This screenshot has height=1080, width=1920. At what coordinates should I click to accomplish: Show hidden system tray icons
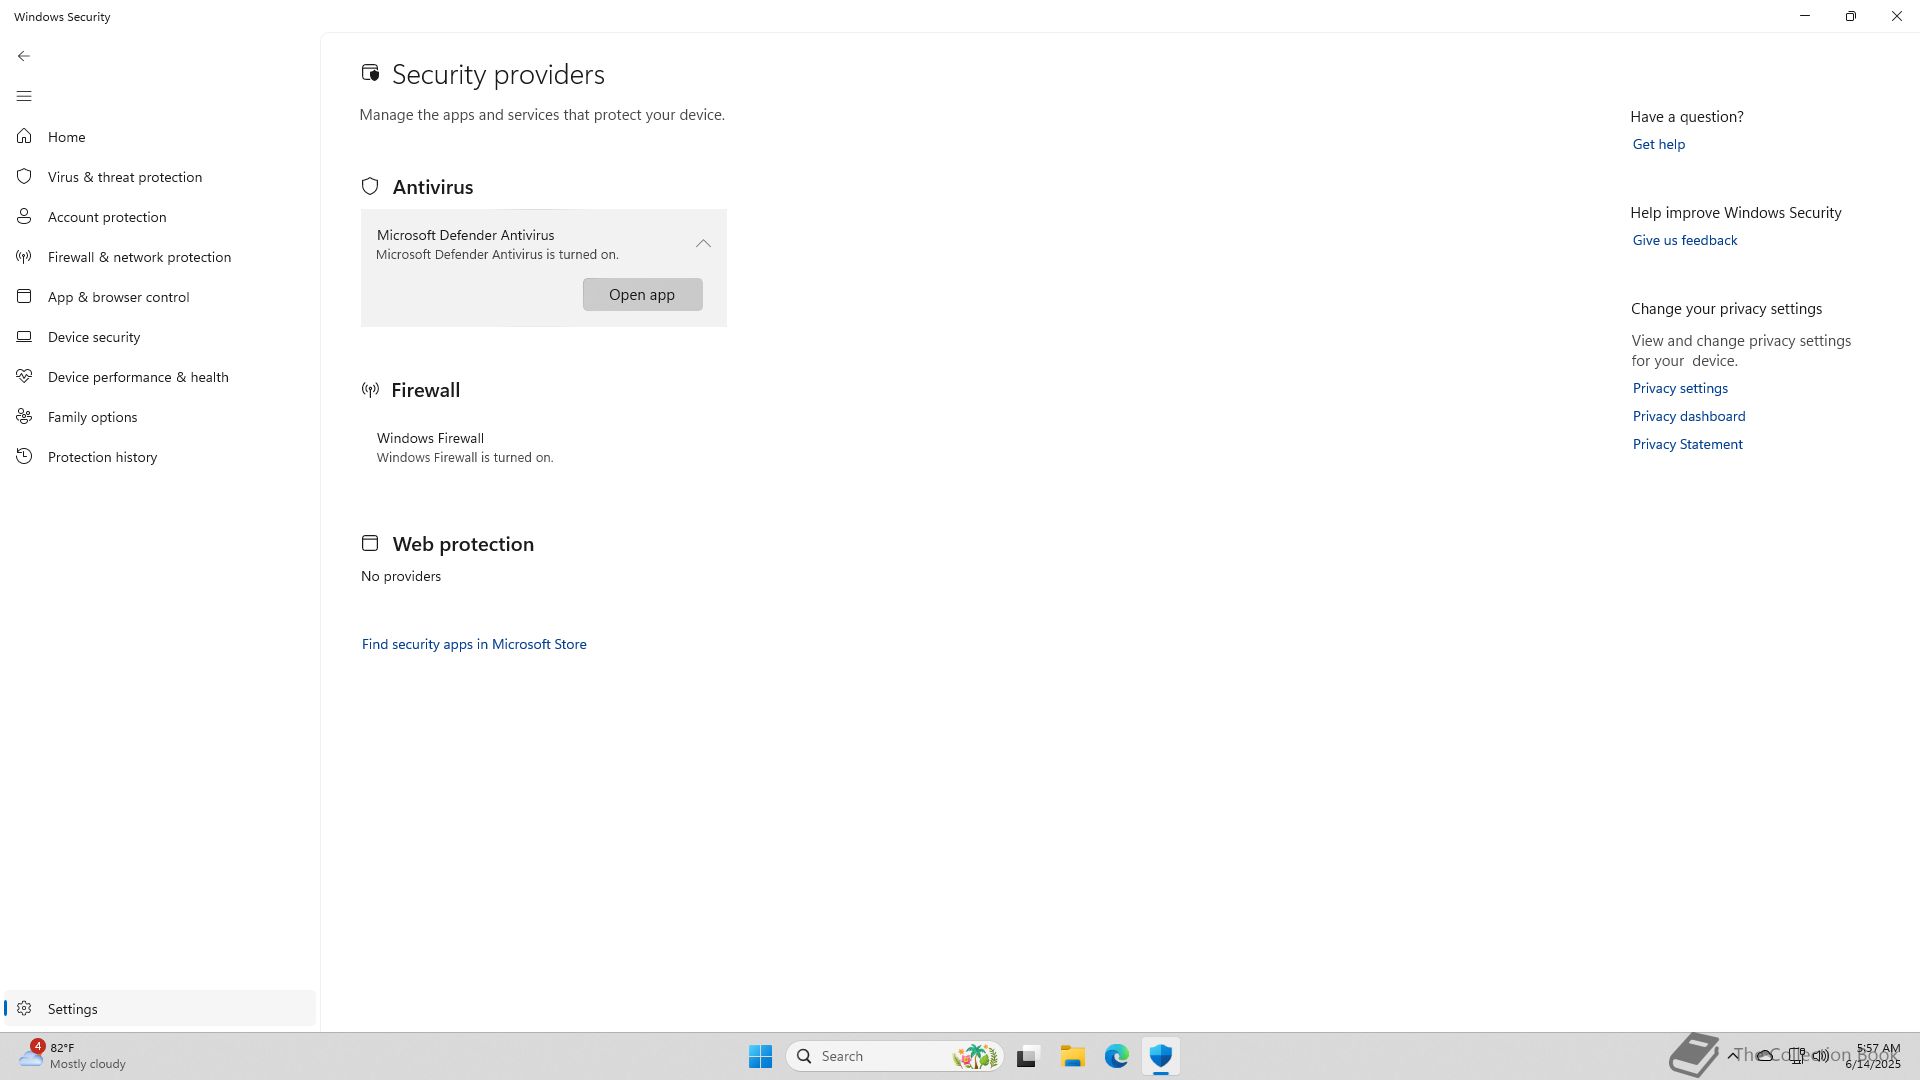pyautogui.click(x=1733, y=1056)
